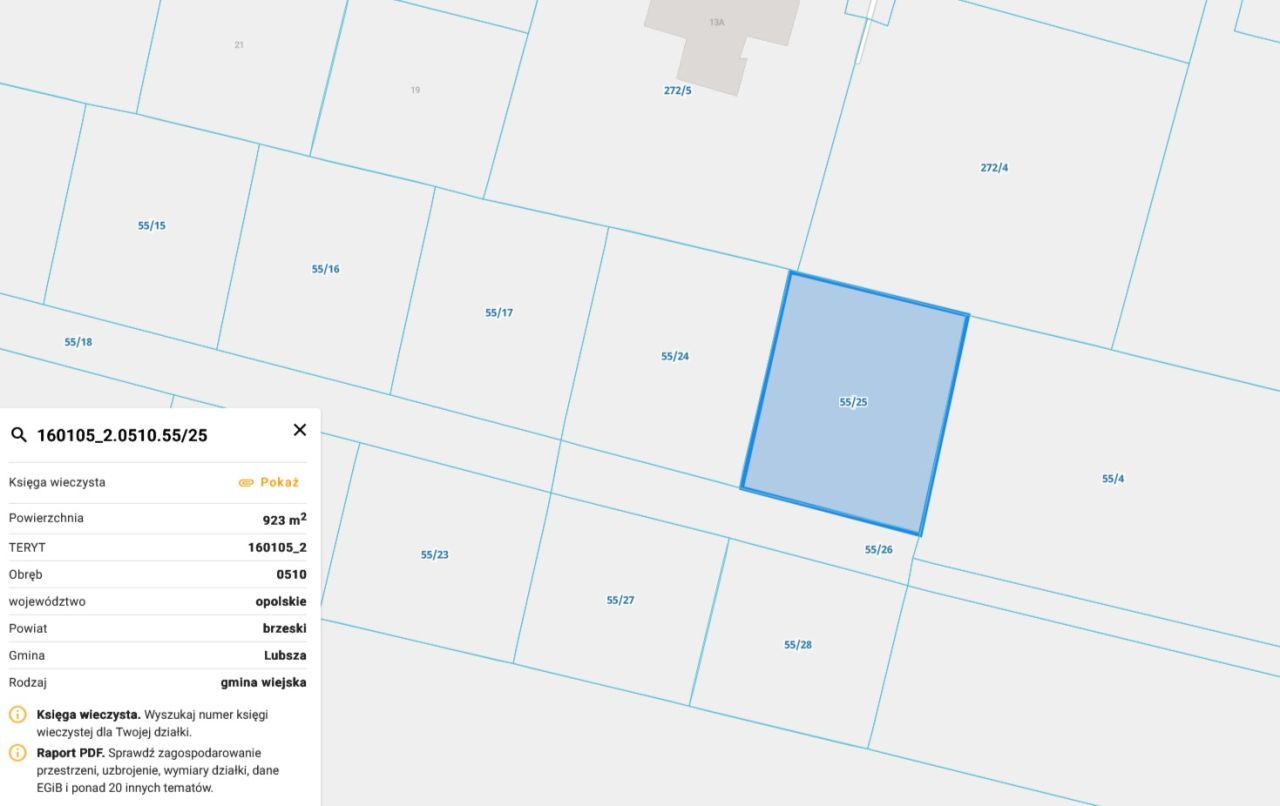Close the parcel info panel
The height and width of the screenshot is (806, 1280).
pos(299,430)
